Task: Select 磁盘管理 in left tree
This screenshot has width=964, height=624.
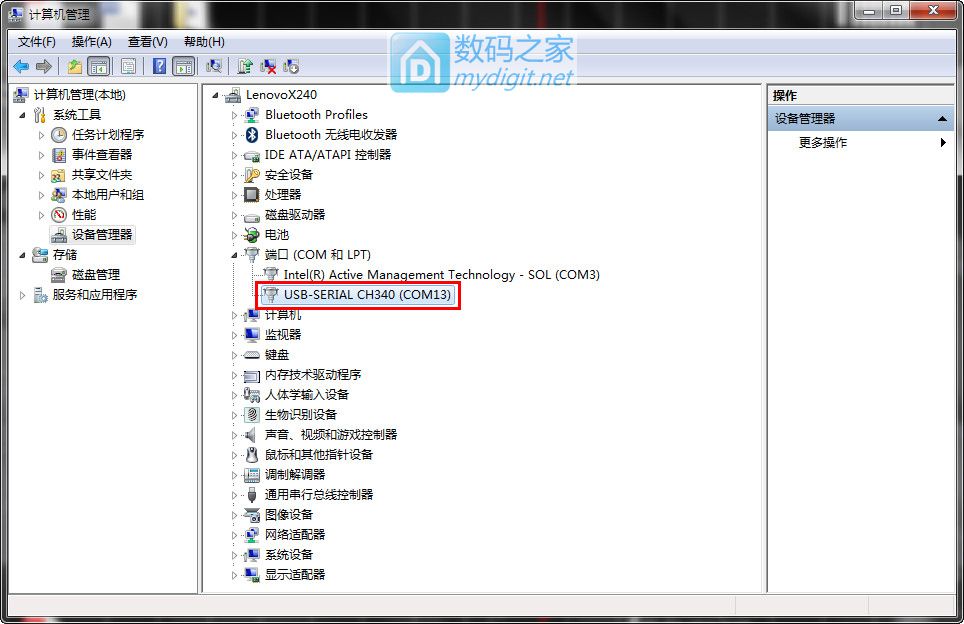Action: click(95, 275)
